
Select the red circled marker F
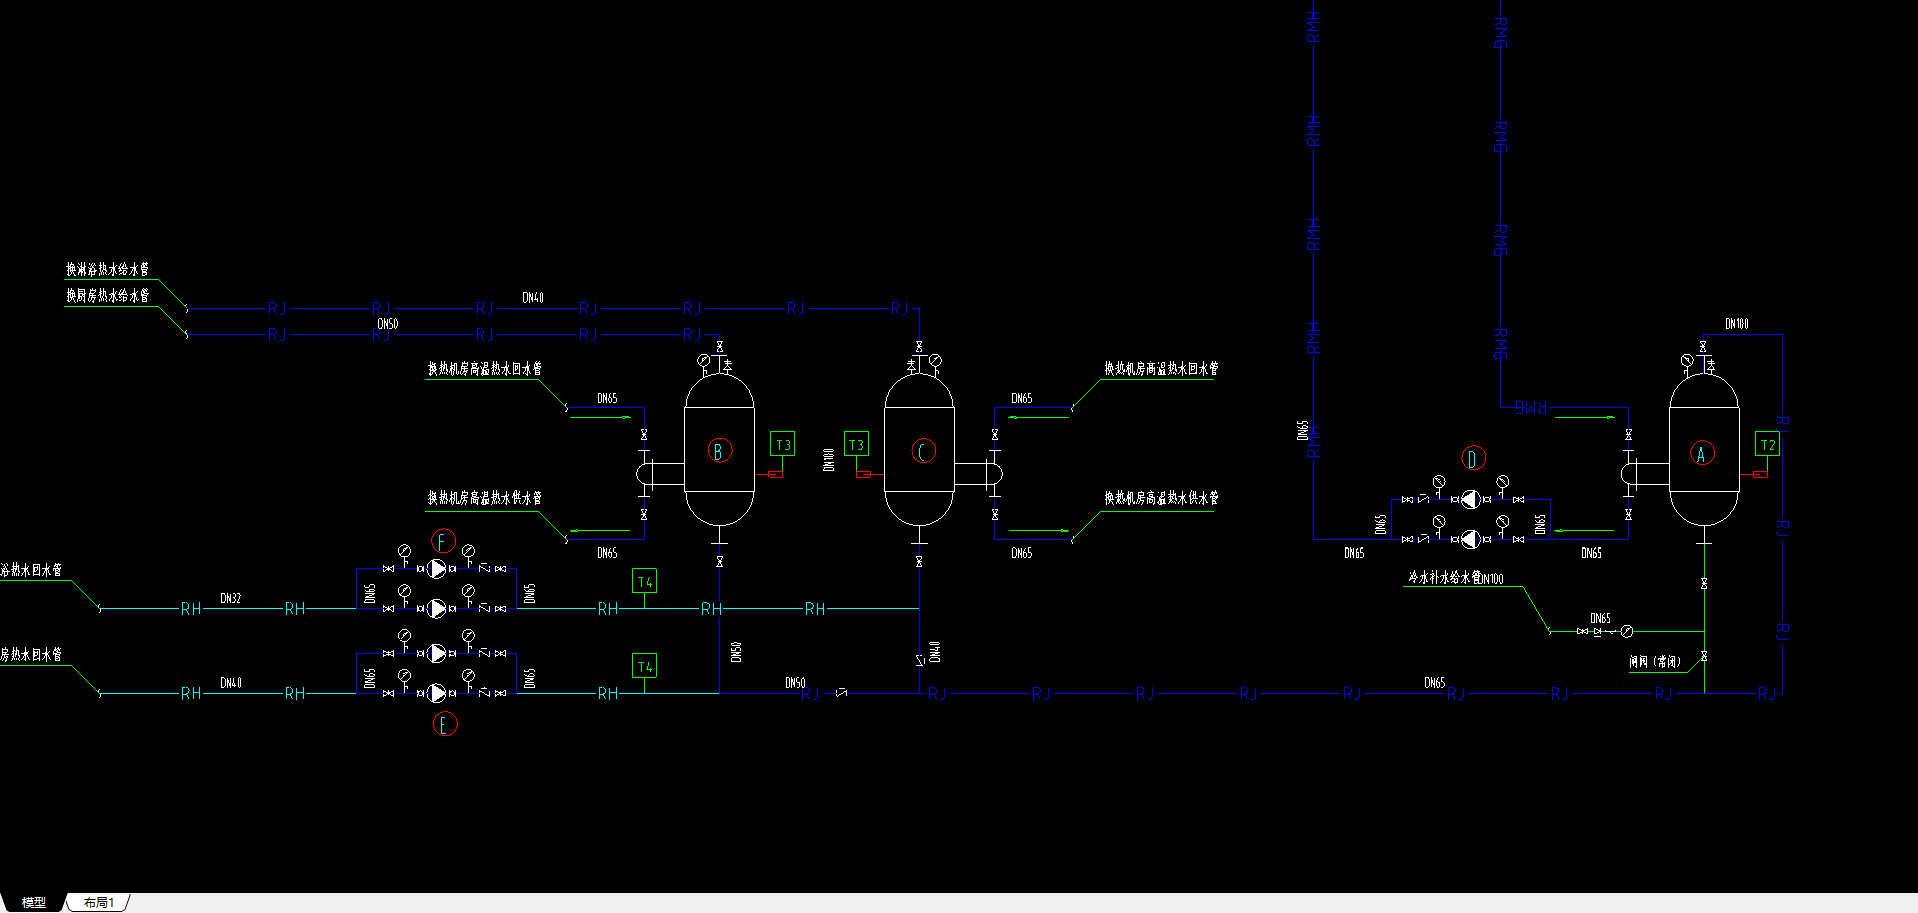pyautogui.click(x=443, y=541)
